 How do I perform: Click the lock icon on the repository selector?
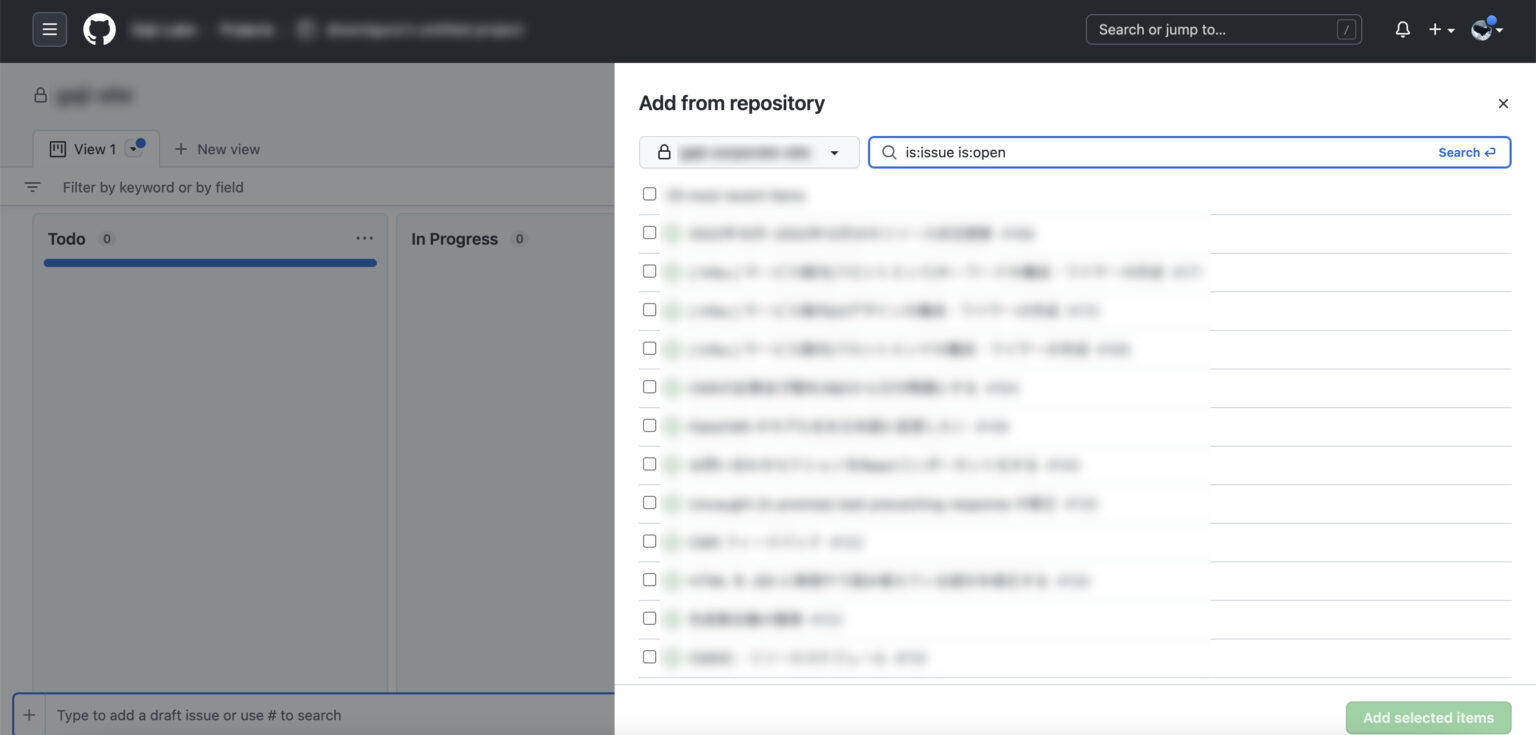(663, 152)
